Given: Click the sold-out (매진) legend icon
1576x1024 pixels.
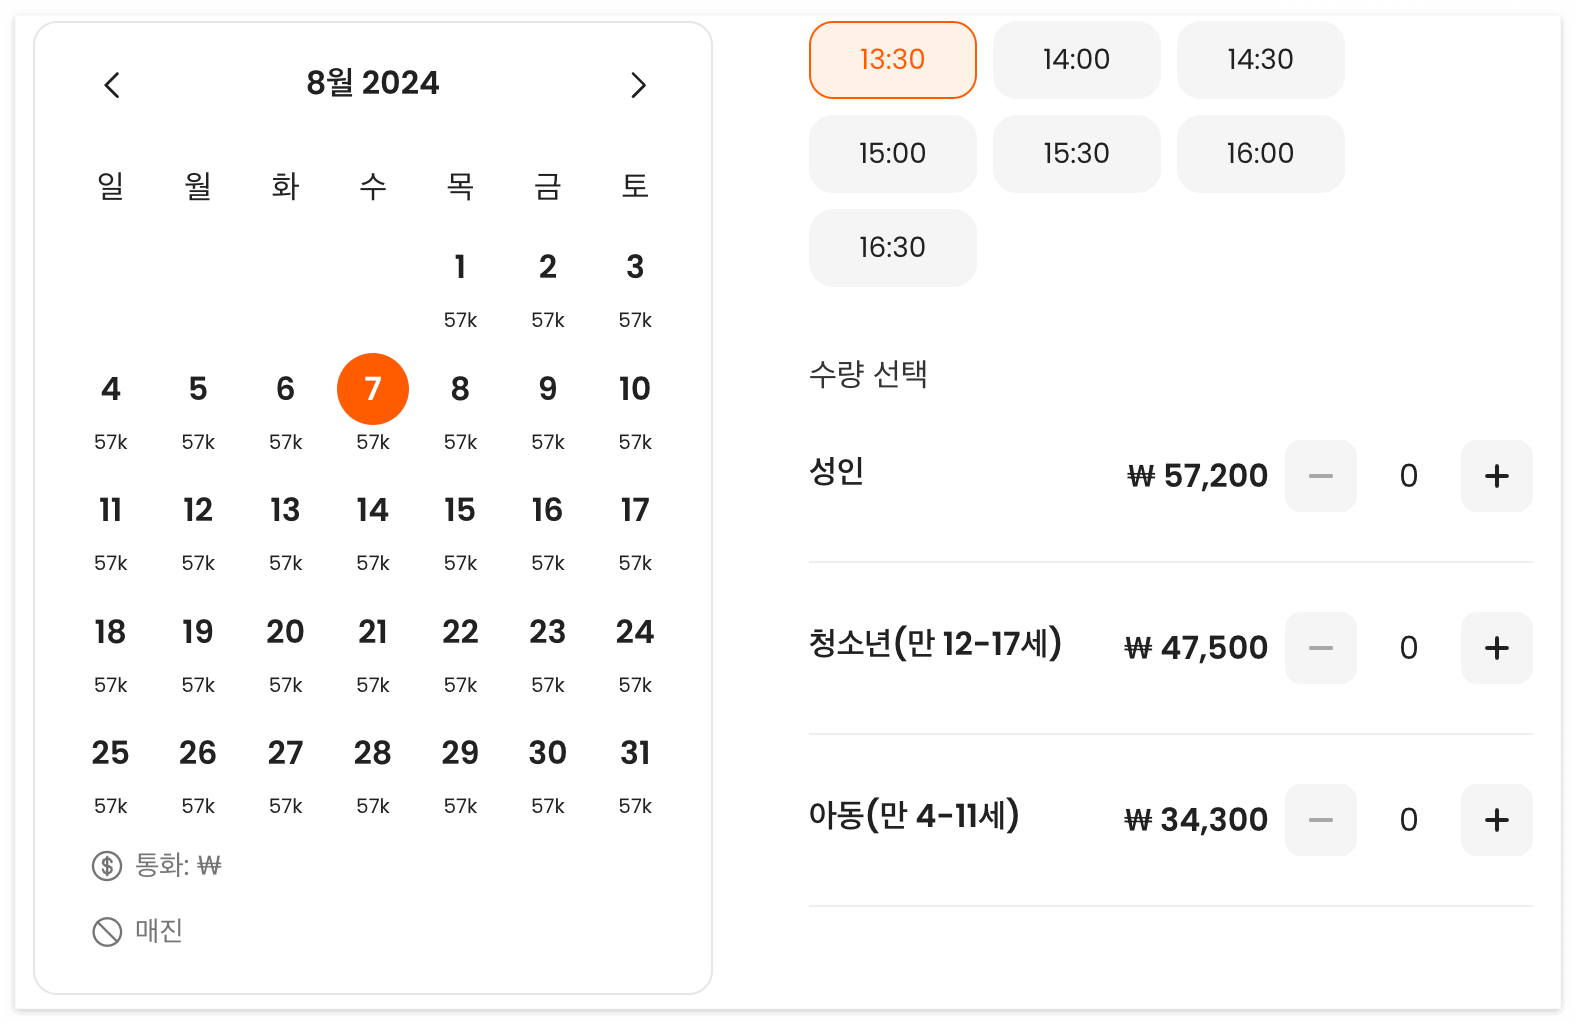Looking at the screenshot, I should [105, 931].
